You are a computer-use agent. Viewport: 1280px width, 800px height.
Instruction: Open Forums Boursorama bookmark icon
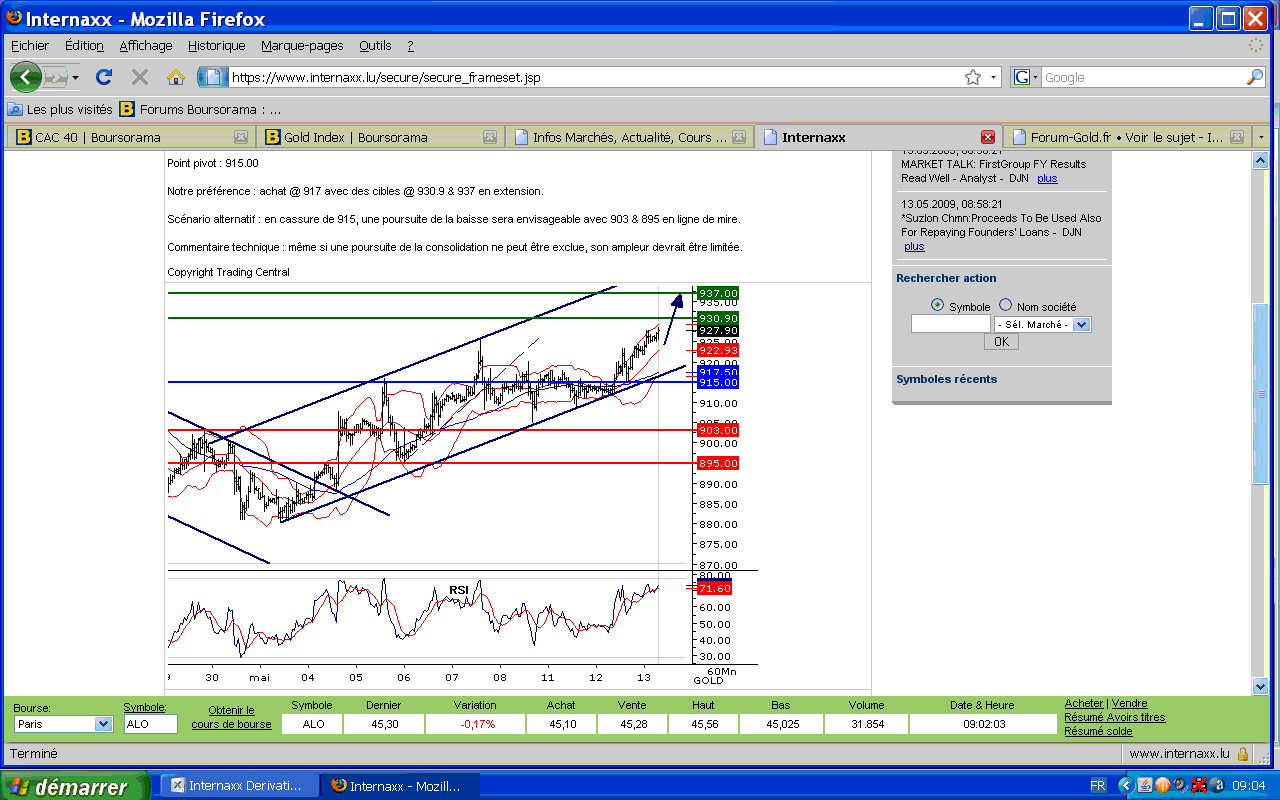pos(127,109)
